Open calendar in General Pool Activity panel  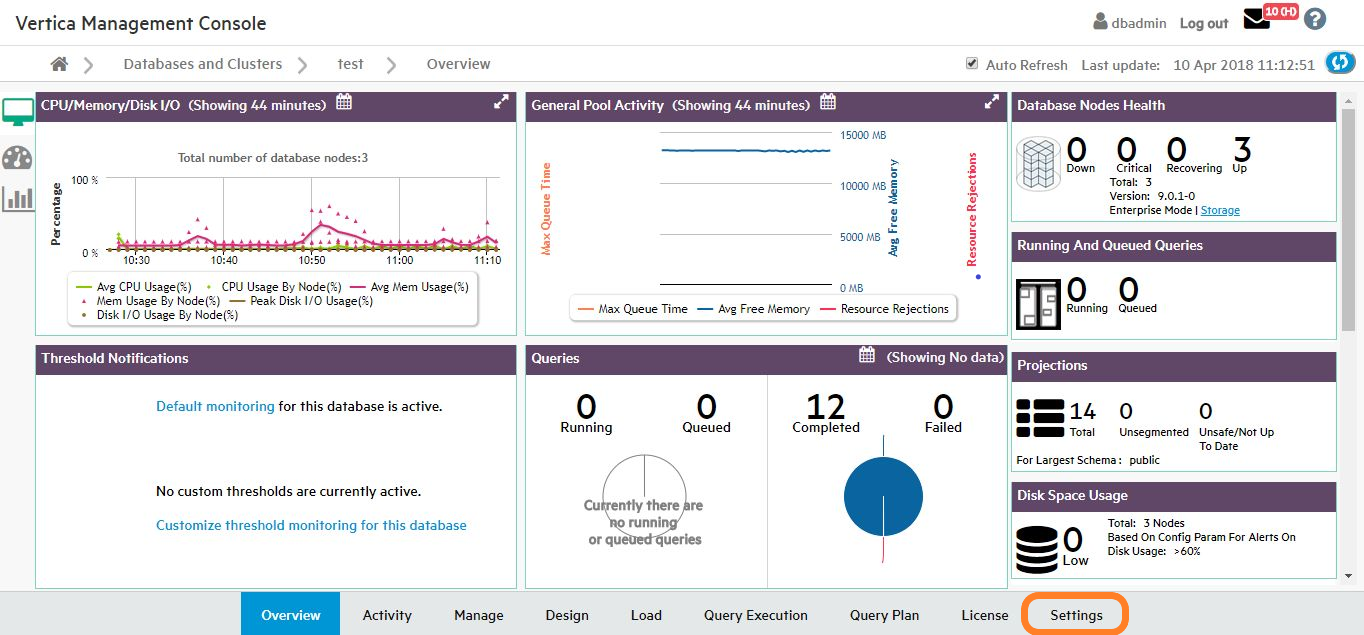[827, 102]
